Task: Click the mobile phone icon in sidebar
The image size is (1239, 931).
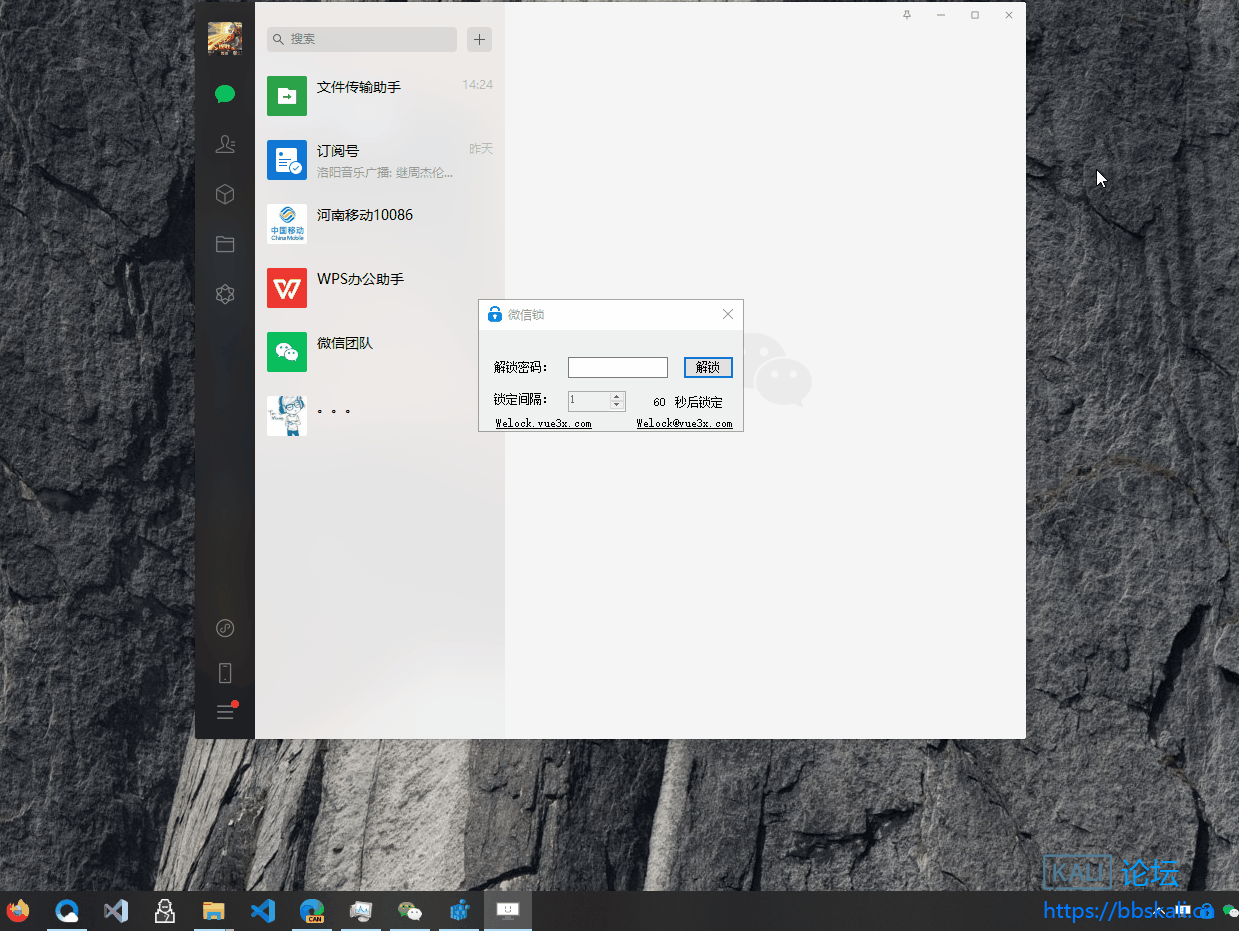Action: tap(224, 672)
